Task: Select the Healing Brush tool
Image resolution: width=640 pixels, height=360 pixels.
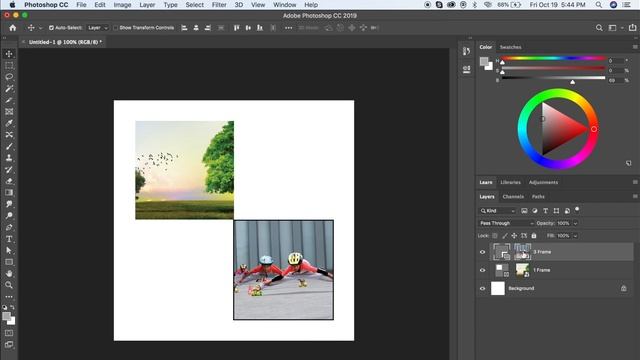Action: (x=9, y=135)
